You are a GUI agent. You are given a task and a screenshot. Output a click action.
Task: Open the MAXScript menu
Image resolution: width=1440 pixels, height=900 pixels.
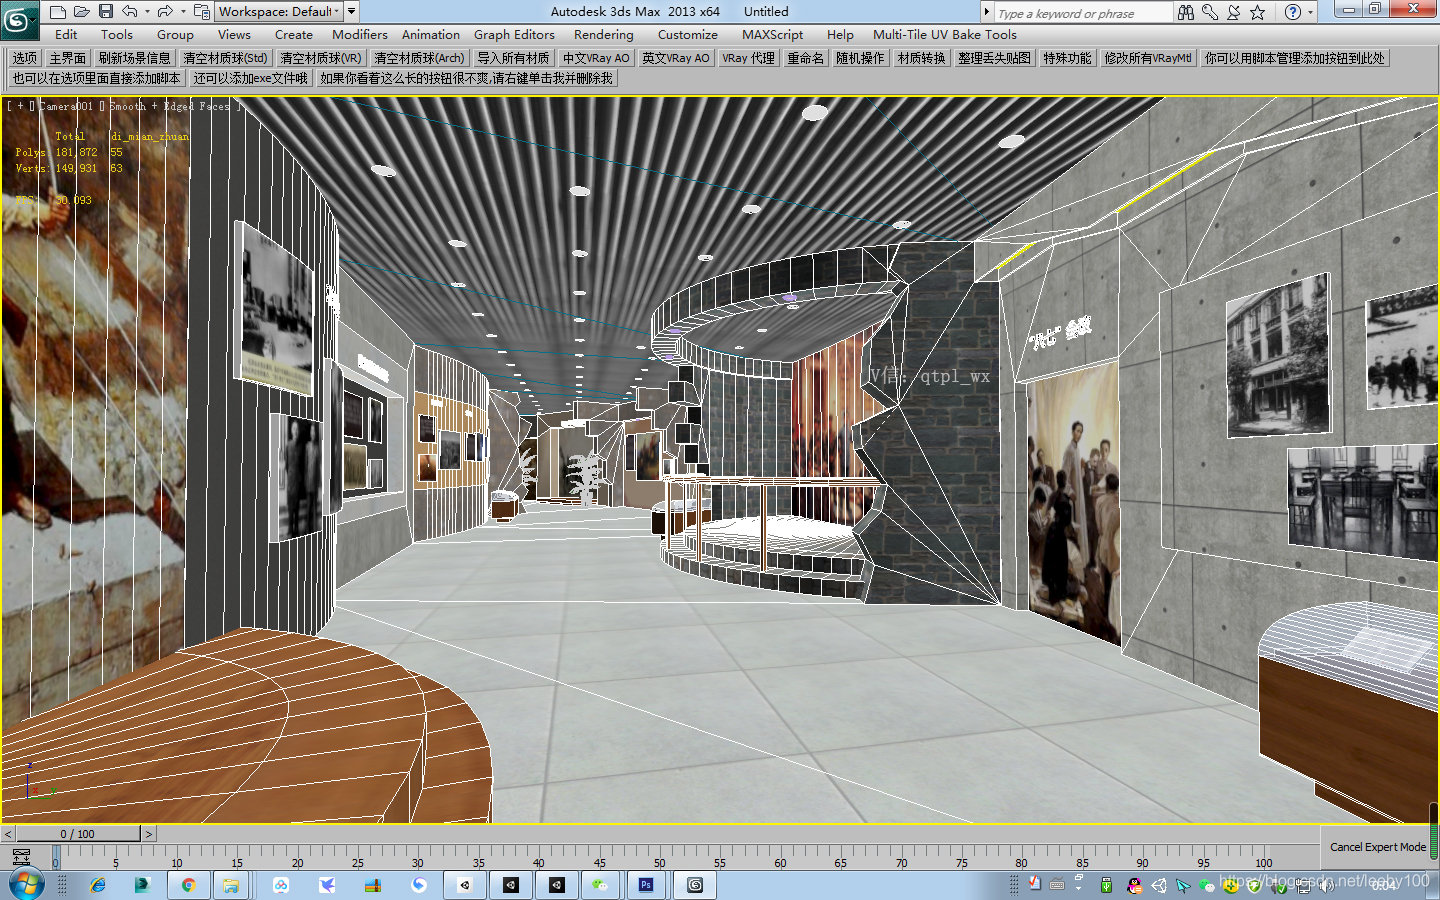point(772,34)
